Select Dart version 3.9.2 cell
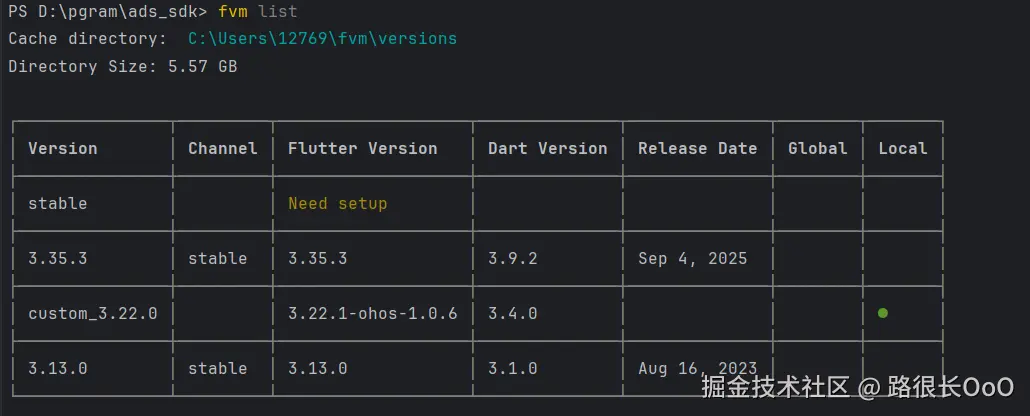Viewport: 1030px width, 416px height. 512,259
